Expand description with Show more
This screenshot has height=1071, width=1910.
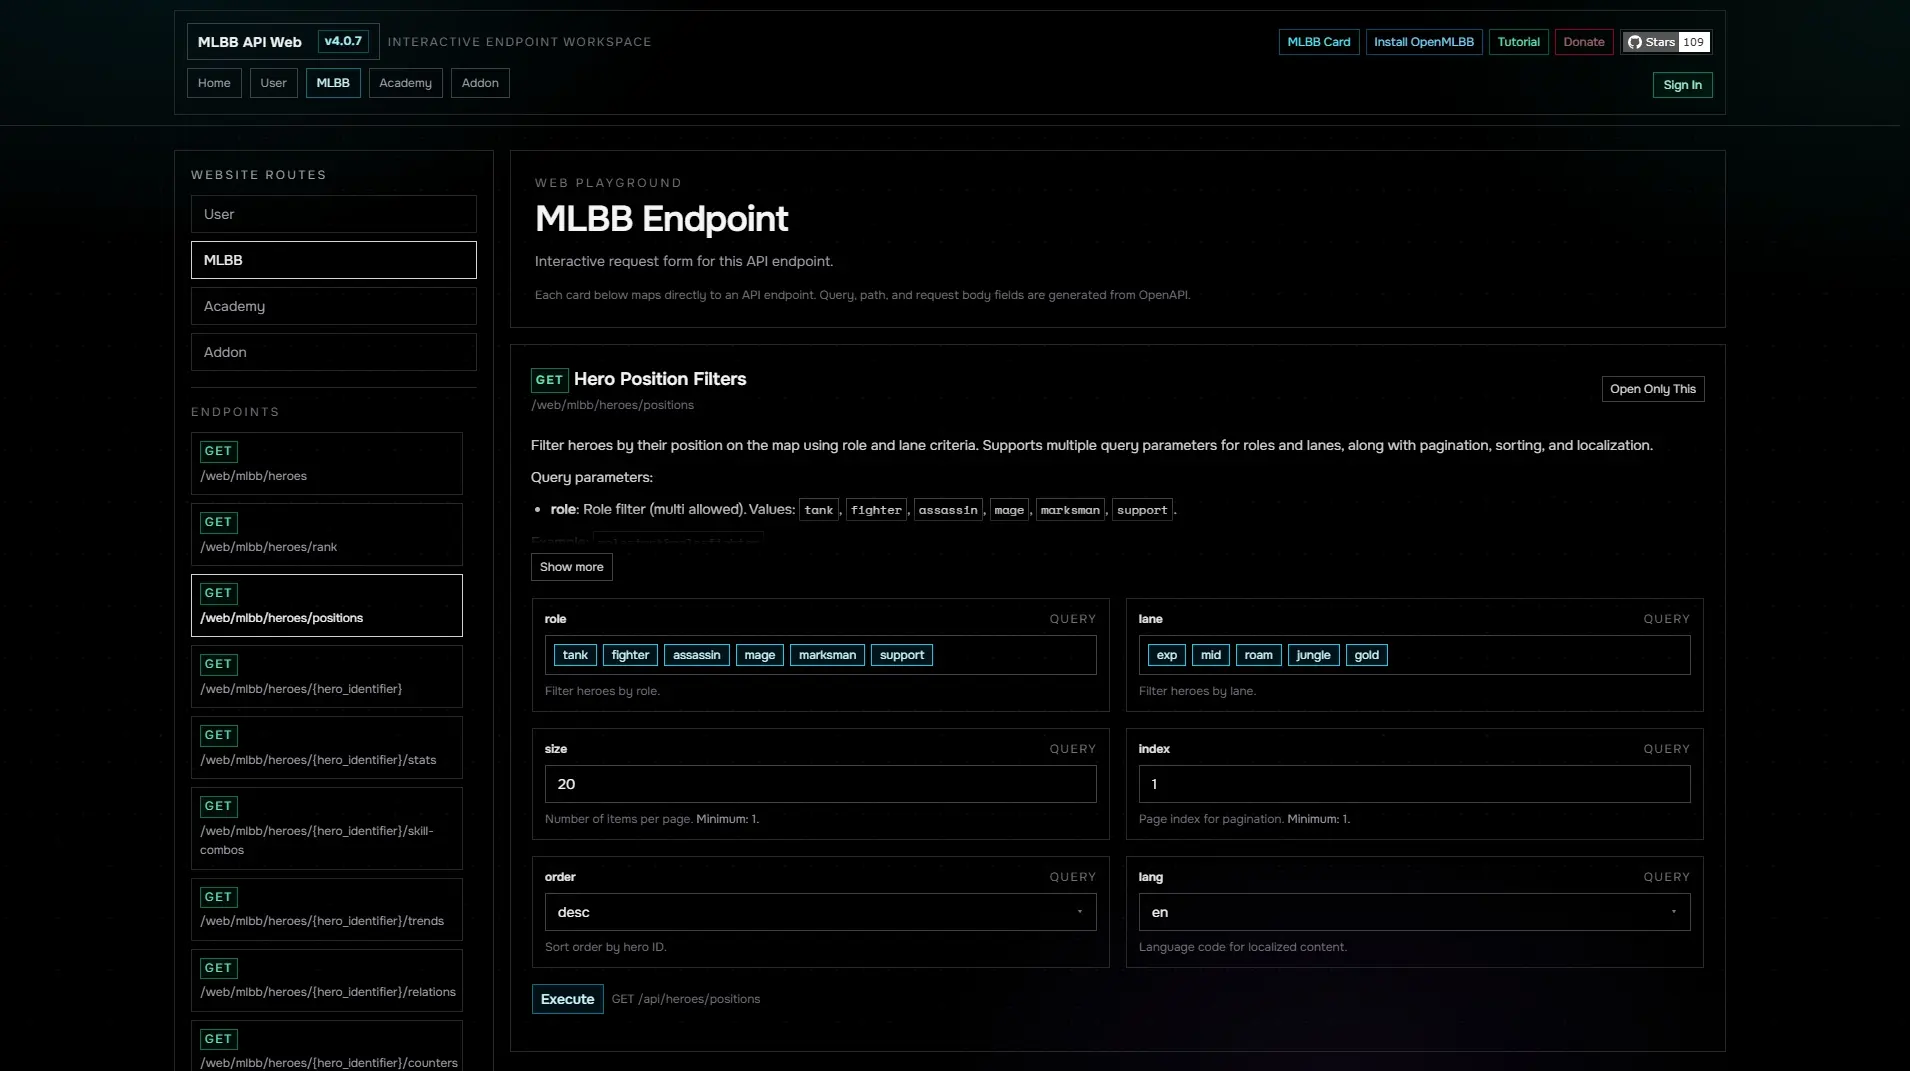coord(572,567)
